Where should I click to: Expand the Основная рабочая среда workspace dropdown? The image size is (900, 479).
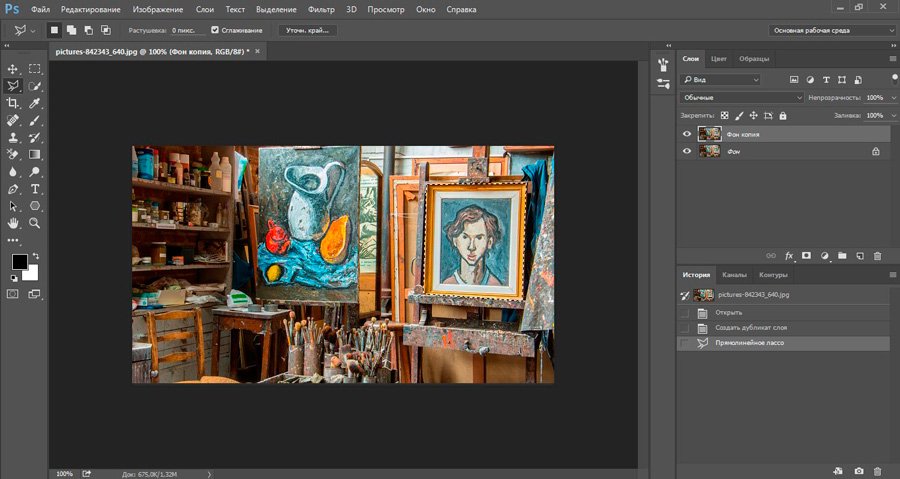[x=834, y=30]
